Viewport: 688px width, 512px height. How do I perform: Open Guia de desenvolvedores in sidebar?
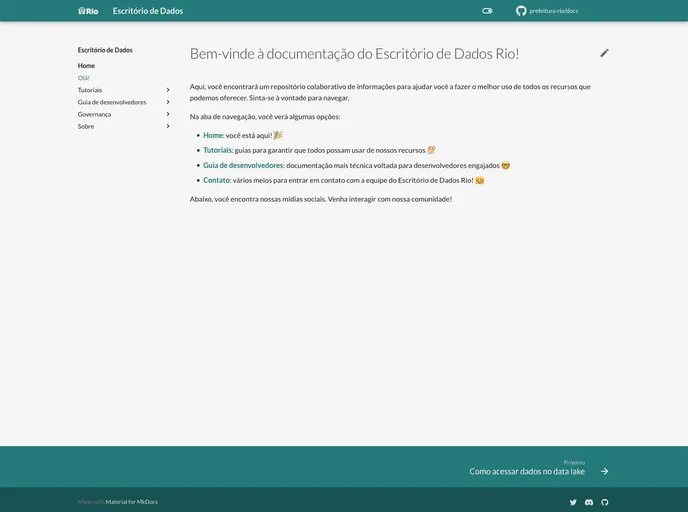[112, 102]
